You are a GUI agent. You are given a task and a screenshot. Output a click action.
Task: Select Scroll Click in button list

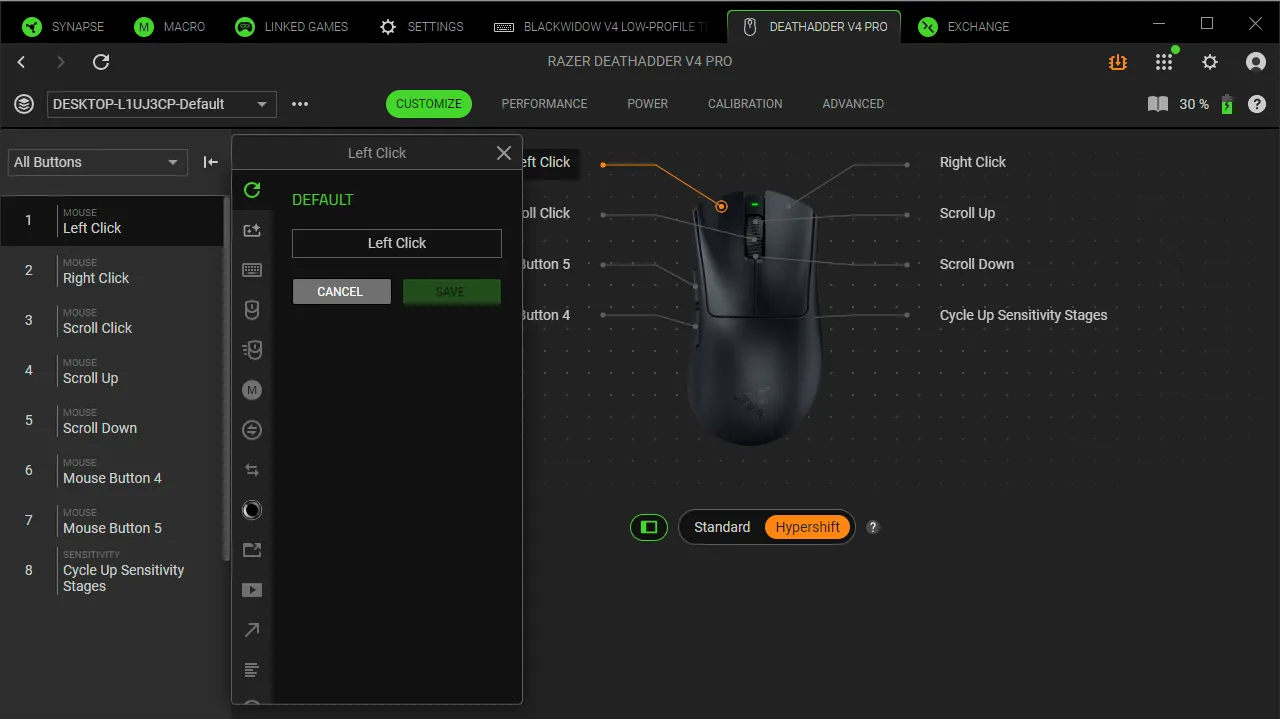point(111,320)
